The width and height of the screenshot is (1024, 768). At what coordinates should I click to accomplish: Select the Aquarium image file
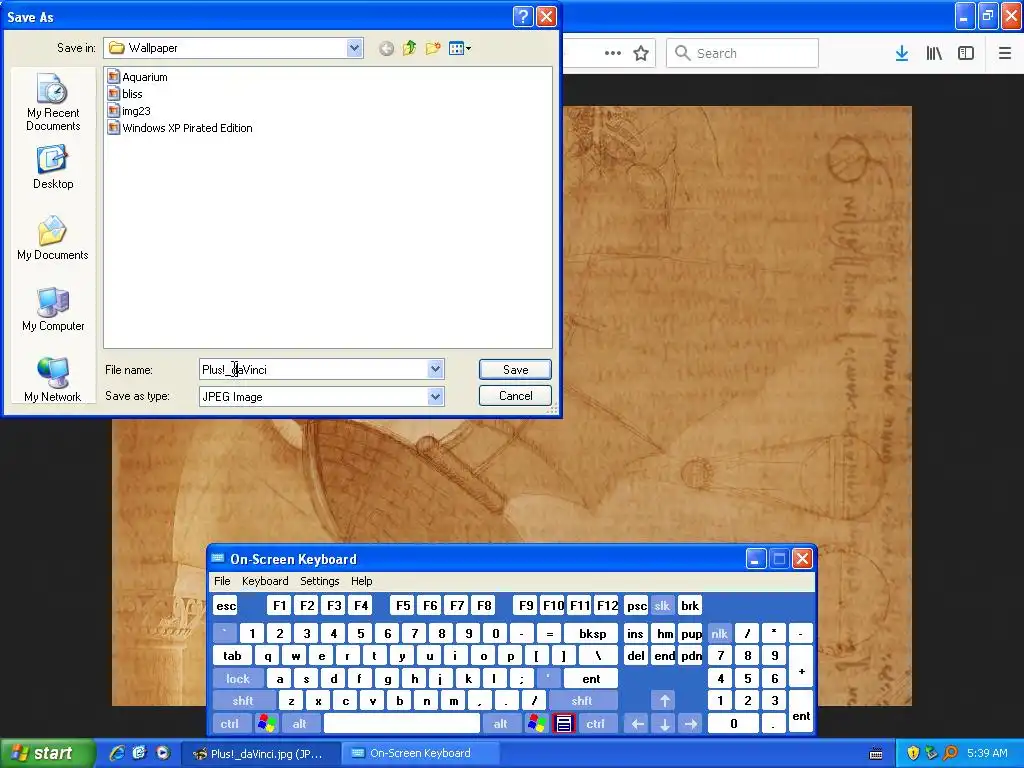point(138,77)
